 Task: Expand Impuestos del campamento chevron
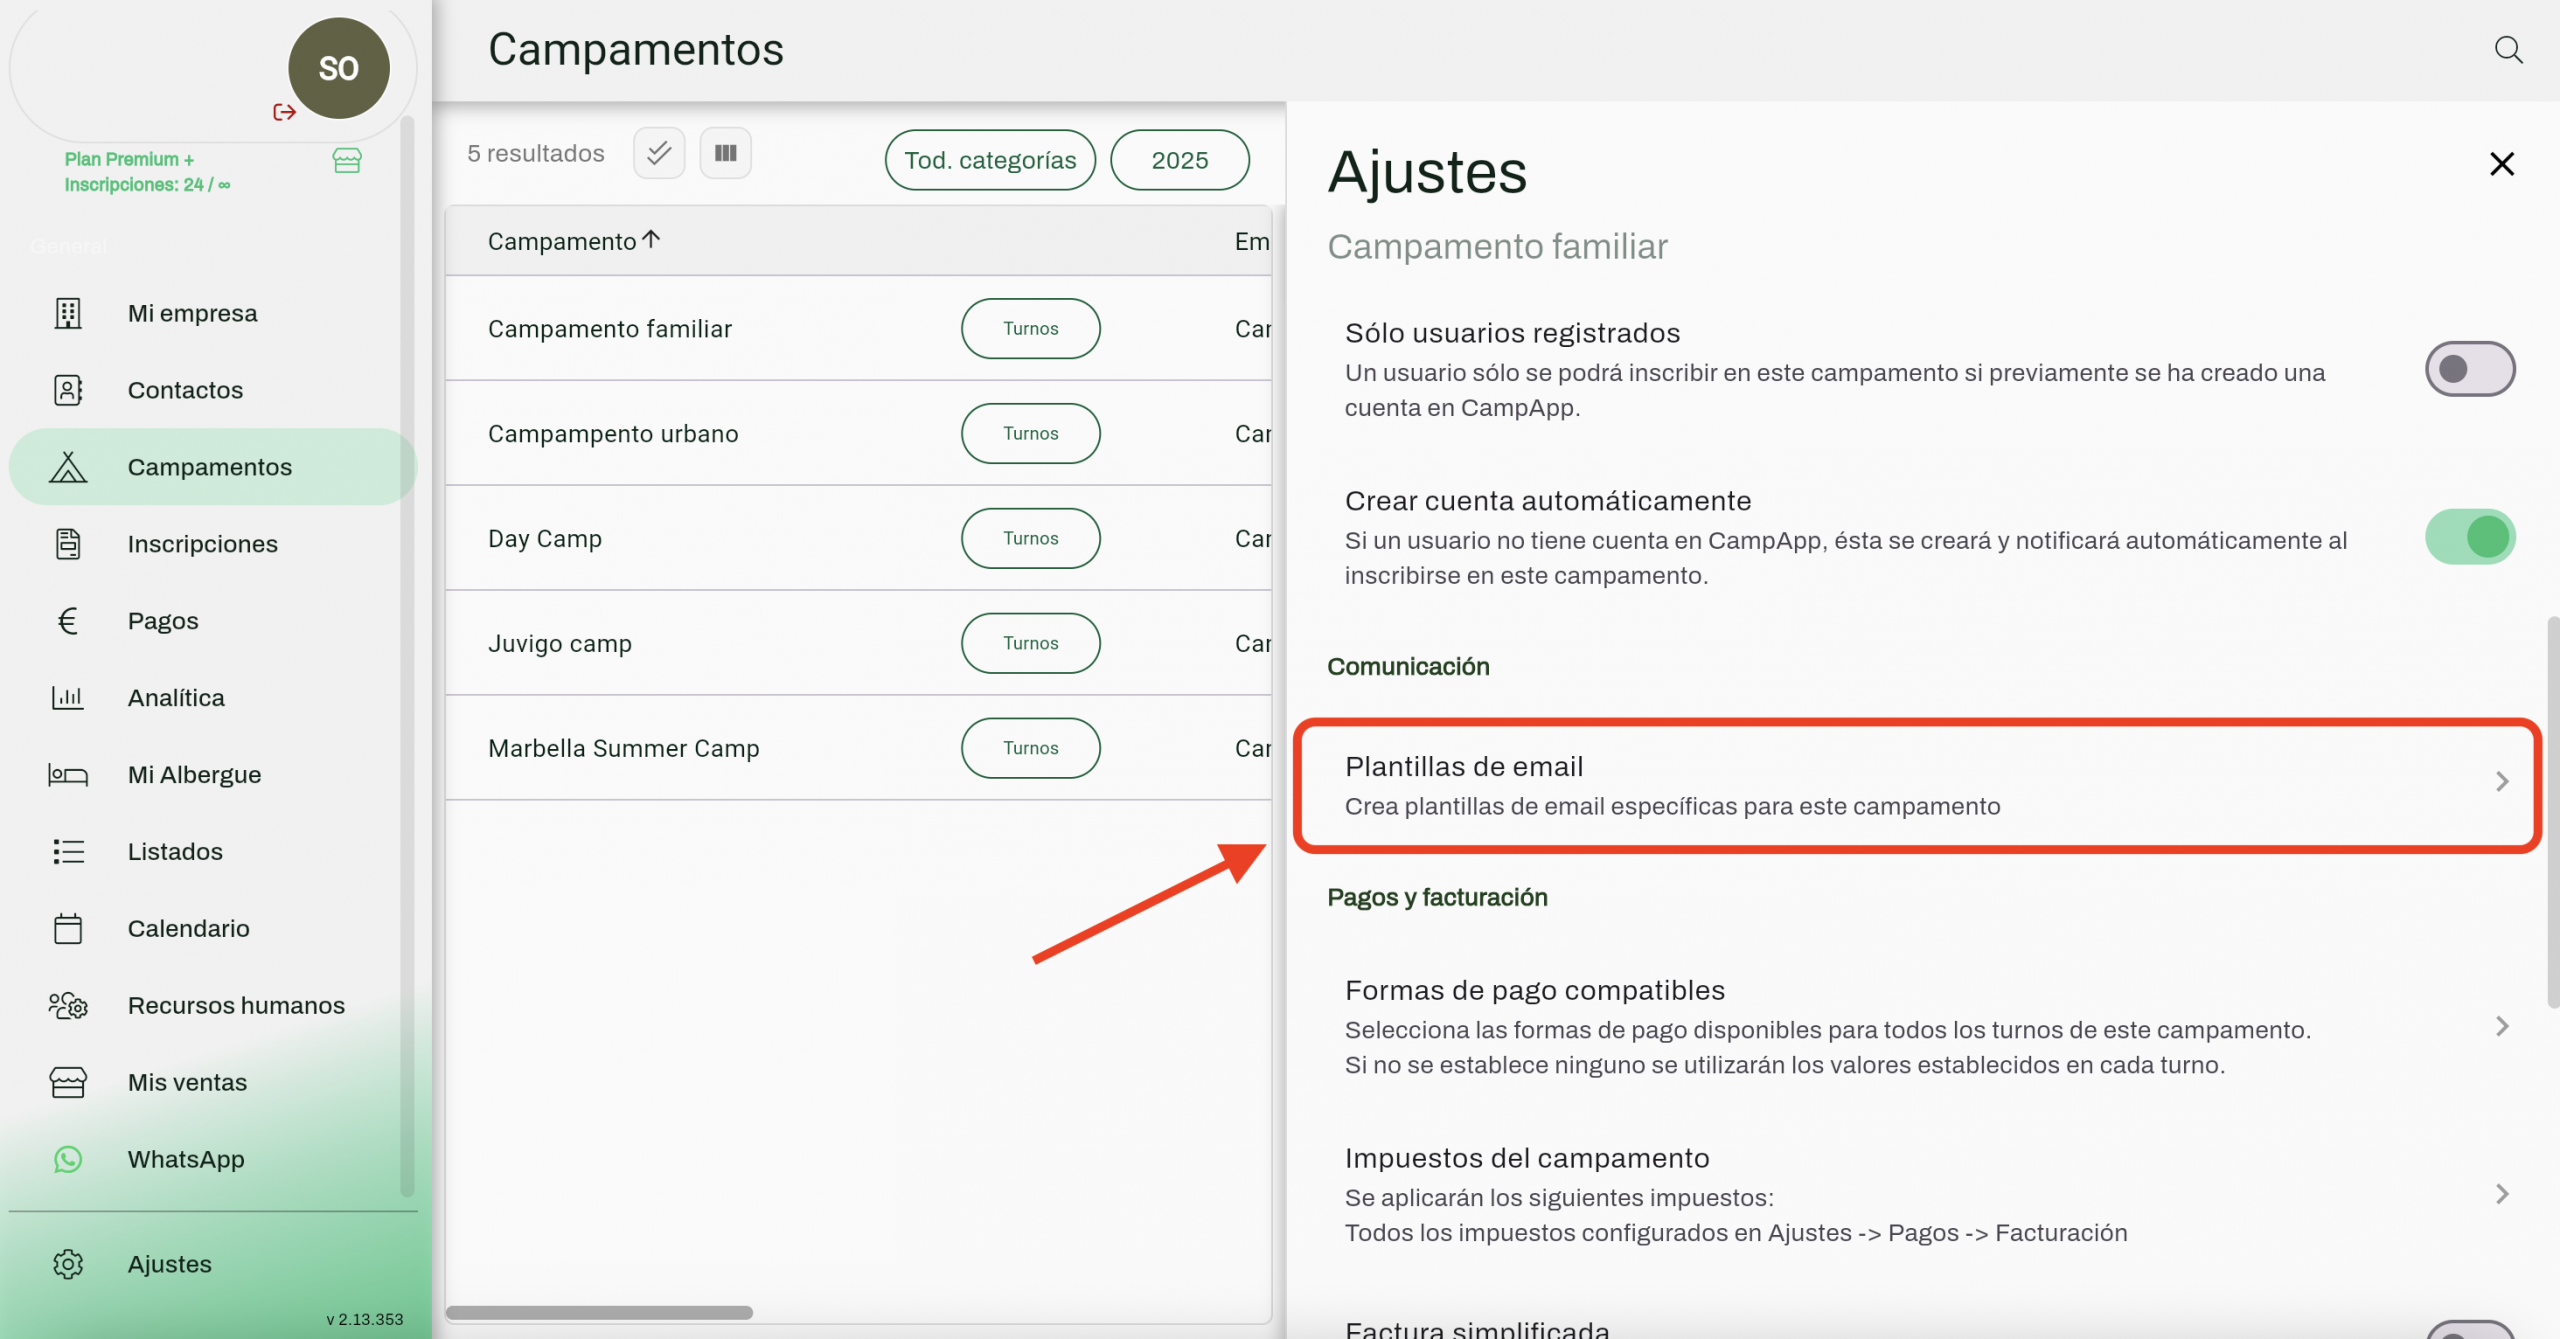2501,1194
